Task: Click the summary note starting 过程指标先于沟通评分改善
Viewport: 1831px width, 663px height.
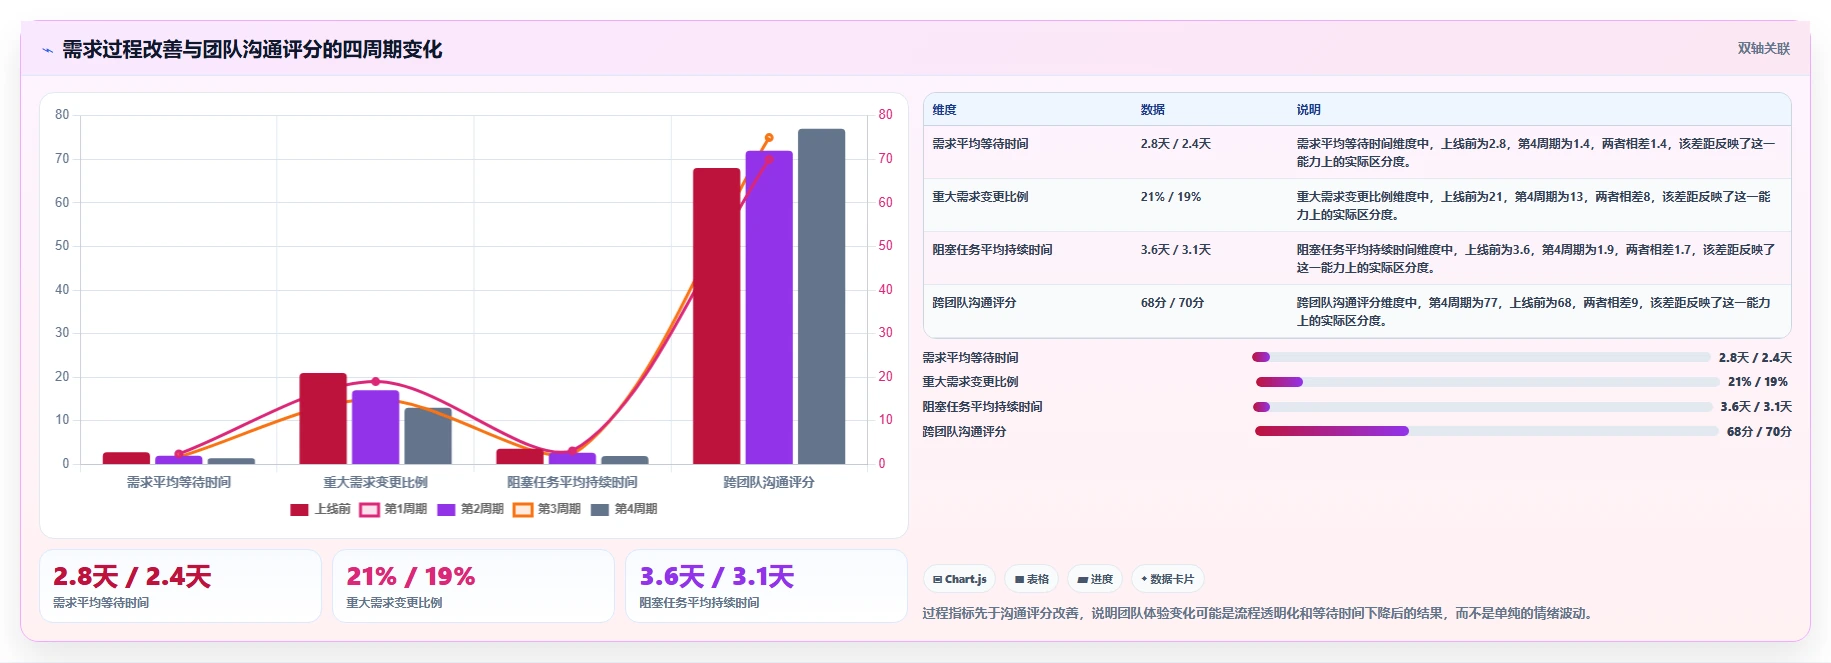Action: pos(1257,613)
